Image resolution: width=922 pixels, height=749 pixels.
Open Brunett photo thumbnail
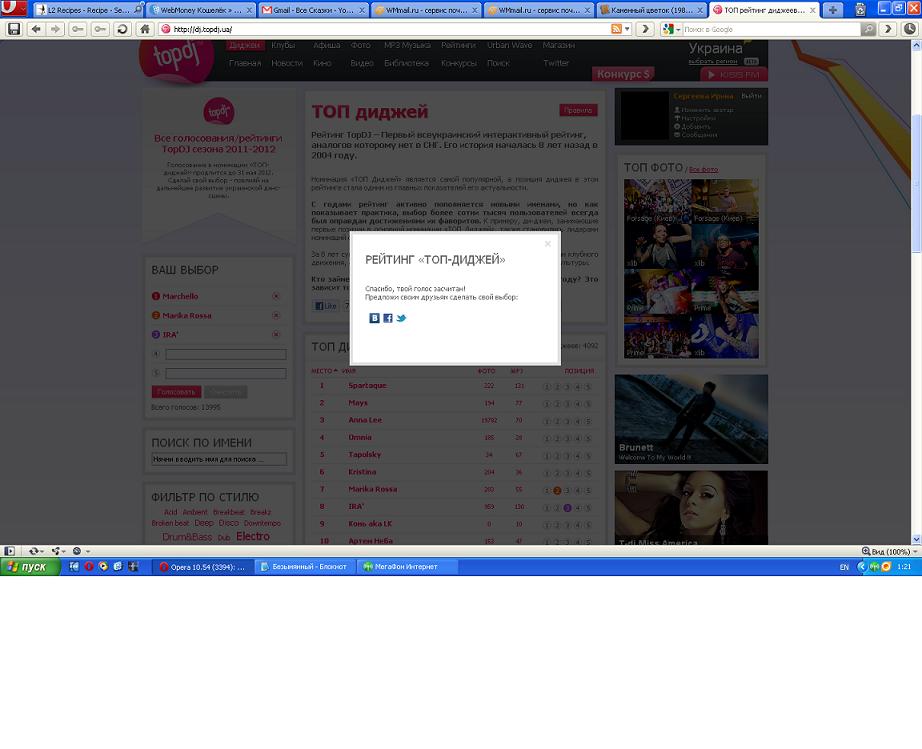coord(691,419)
